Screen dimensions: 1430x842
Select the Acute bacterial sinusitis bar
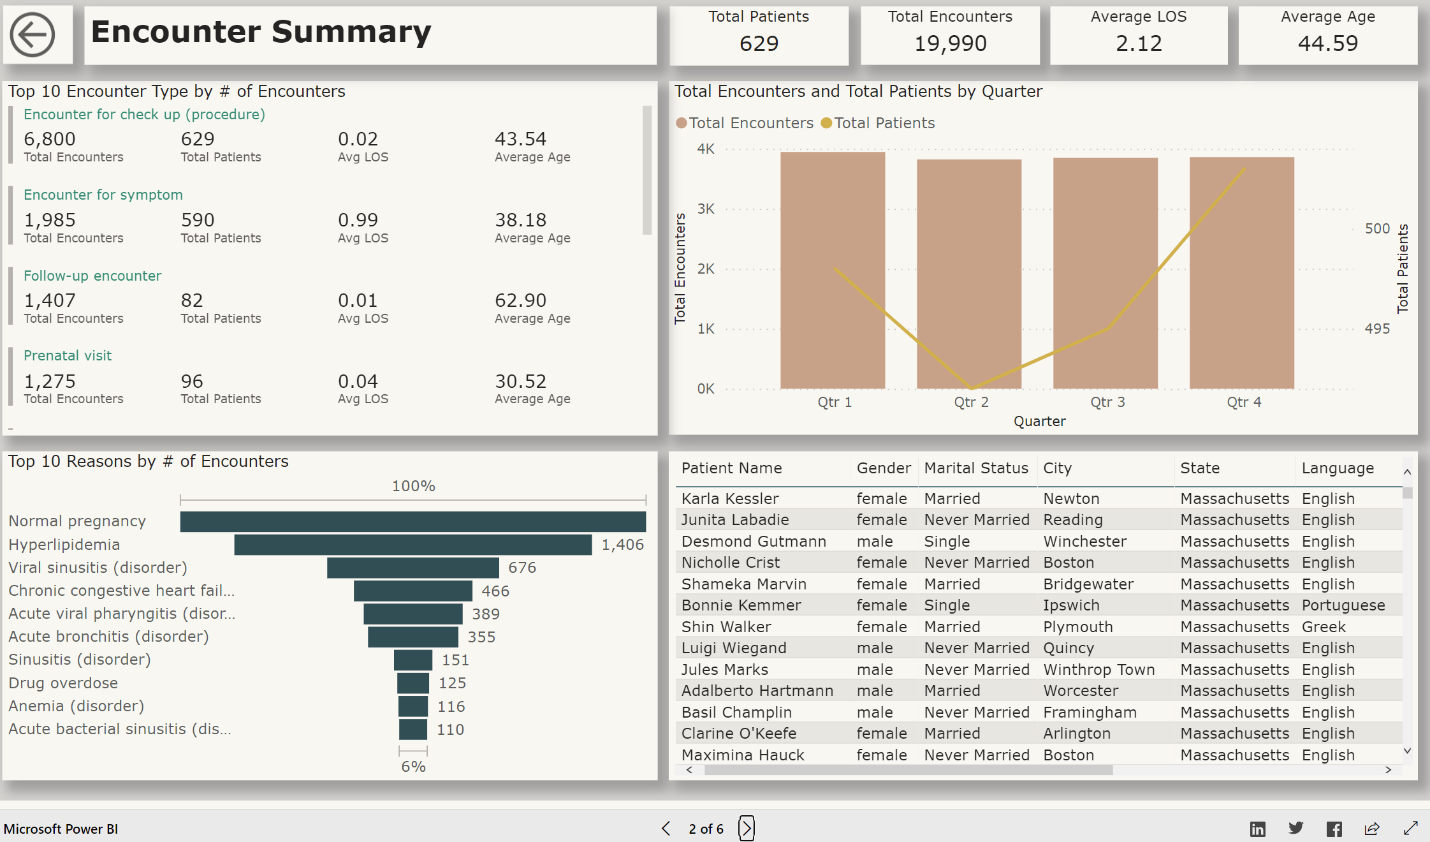coord(413,728)
